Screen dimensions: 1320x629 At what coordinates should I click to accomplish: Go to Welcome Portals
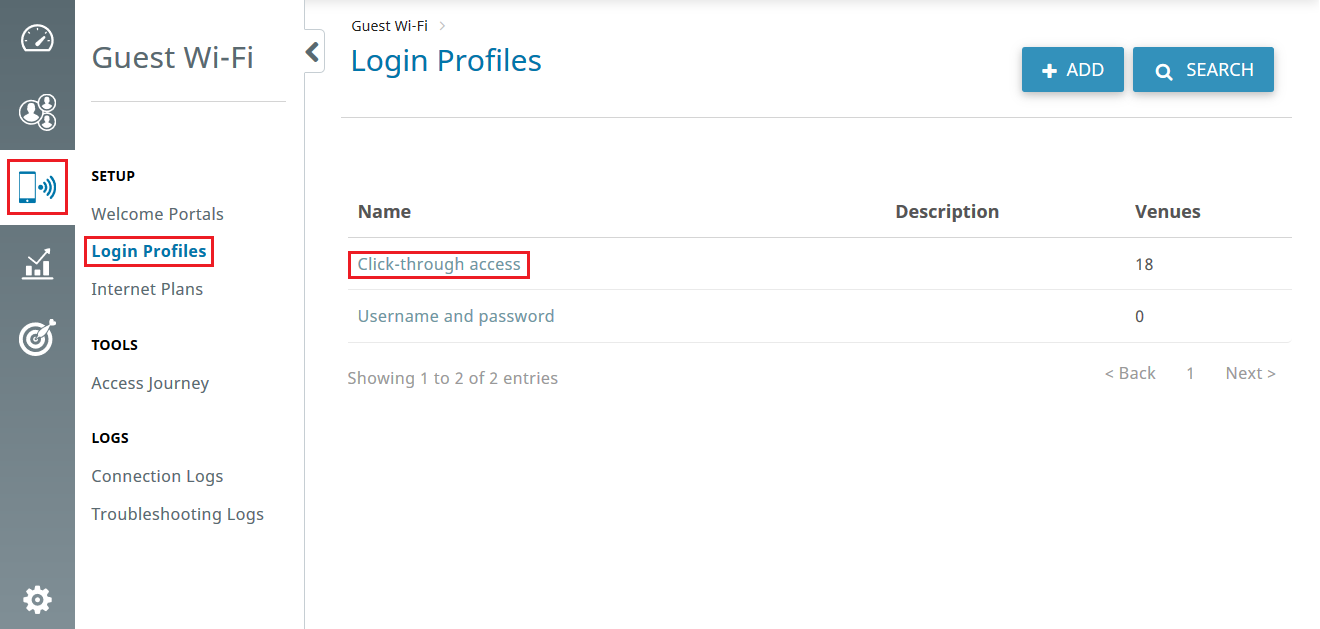point(157,214)
